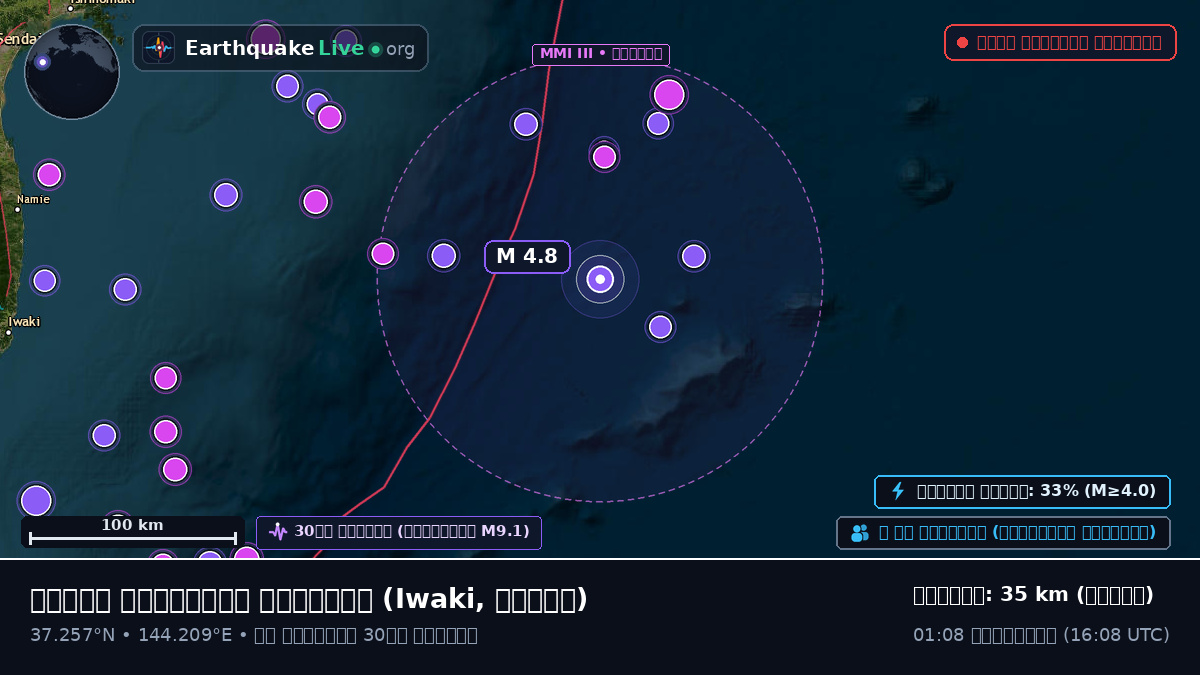
Task: Click the people icon in the blue badge
Action: tap(860, 533)
